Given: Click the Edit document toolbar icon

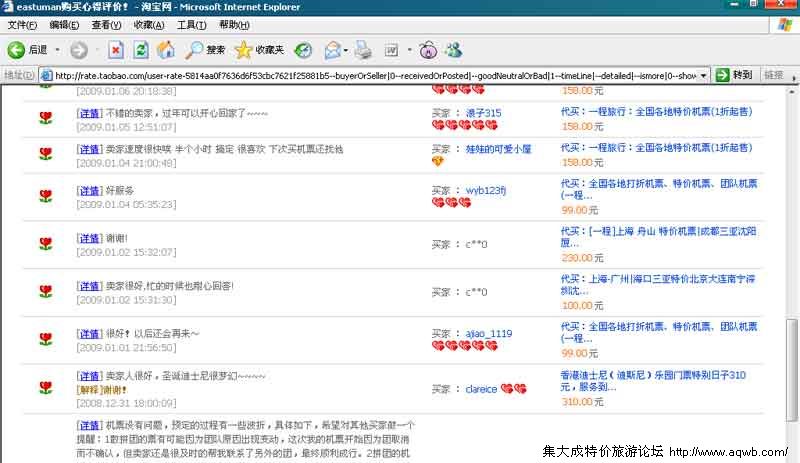Looking at the screenshot, I should click(x=391, y=50).
